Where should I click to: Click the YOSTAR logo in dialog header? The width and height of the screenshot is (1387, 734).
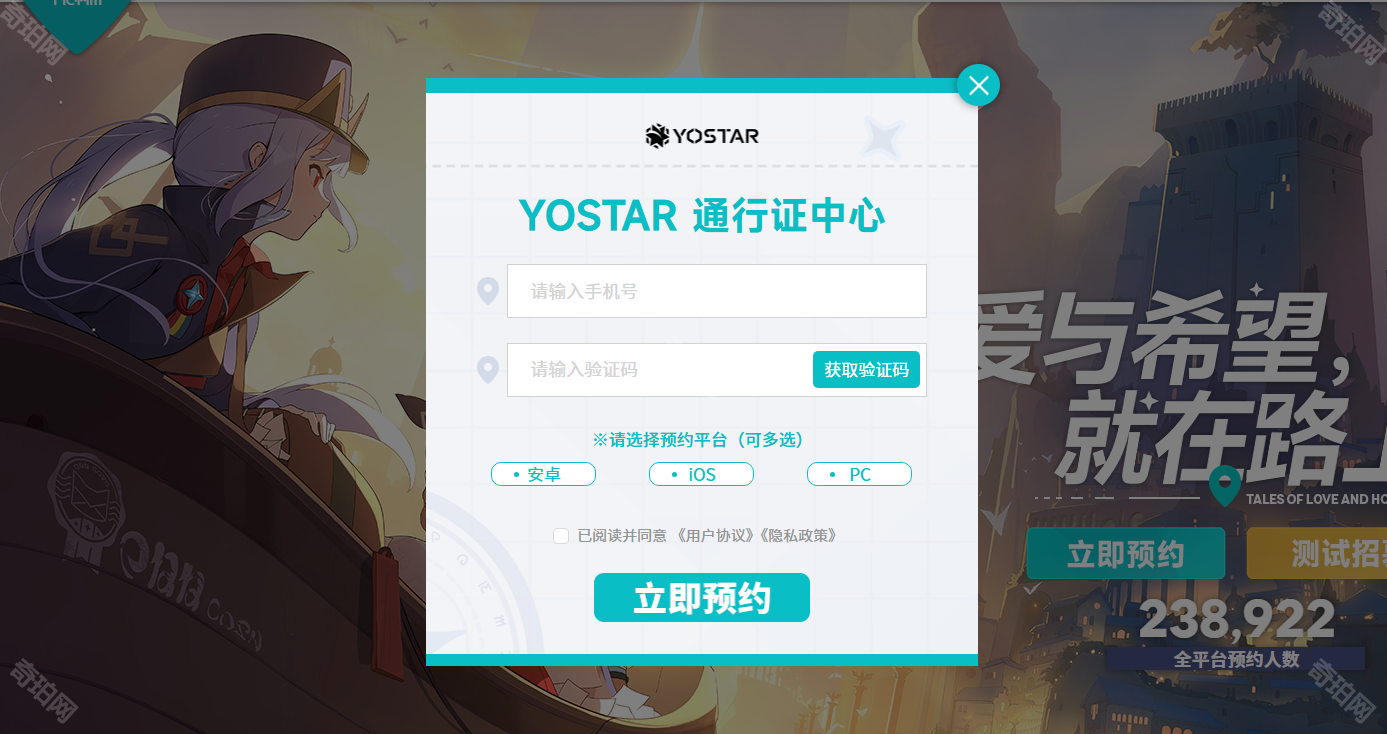pyautogui.click(x=702, y=135)
